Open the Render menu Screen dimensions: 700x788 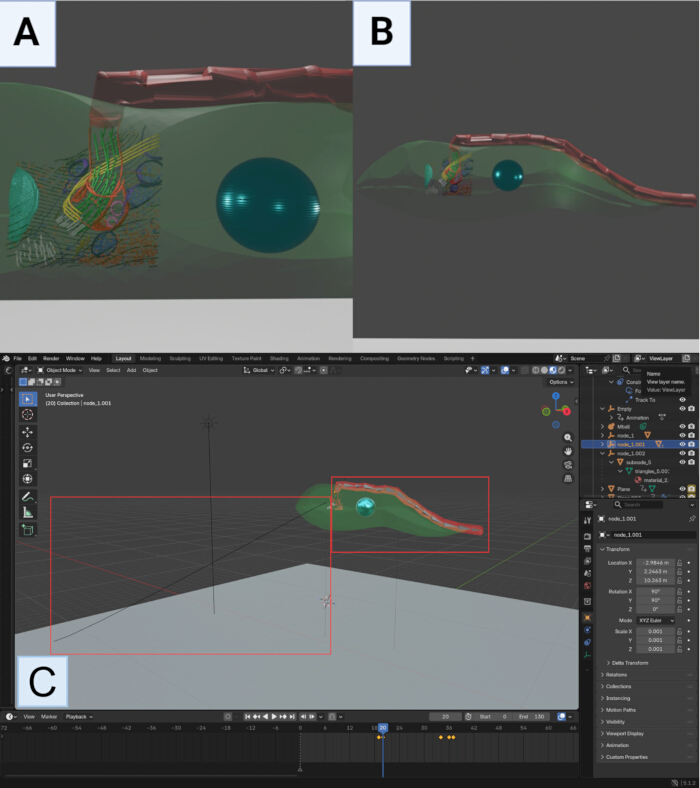click(51, 358)
